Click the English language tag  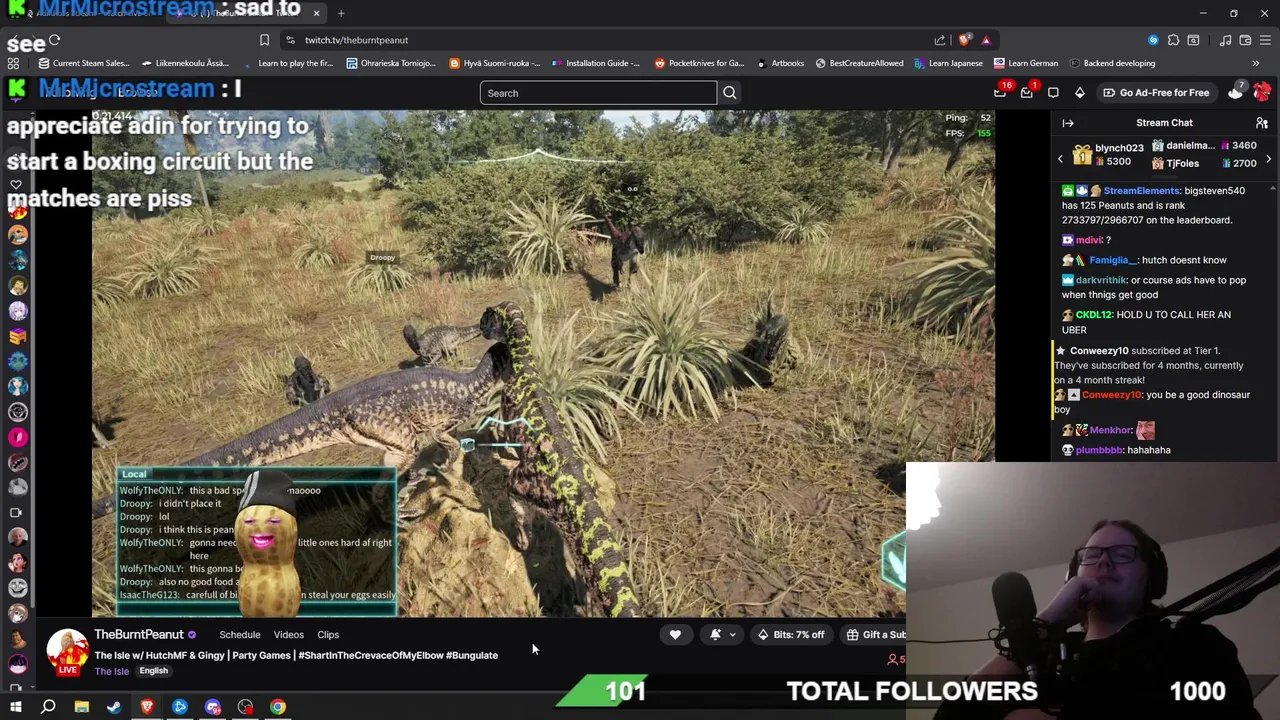click(153, 671)
